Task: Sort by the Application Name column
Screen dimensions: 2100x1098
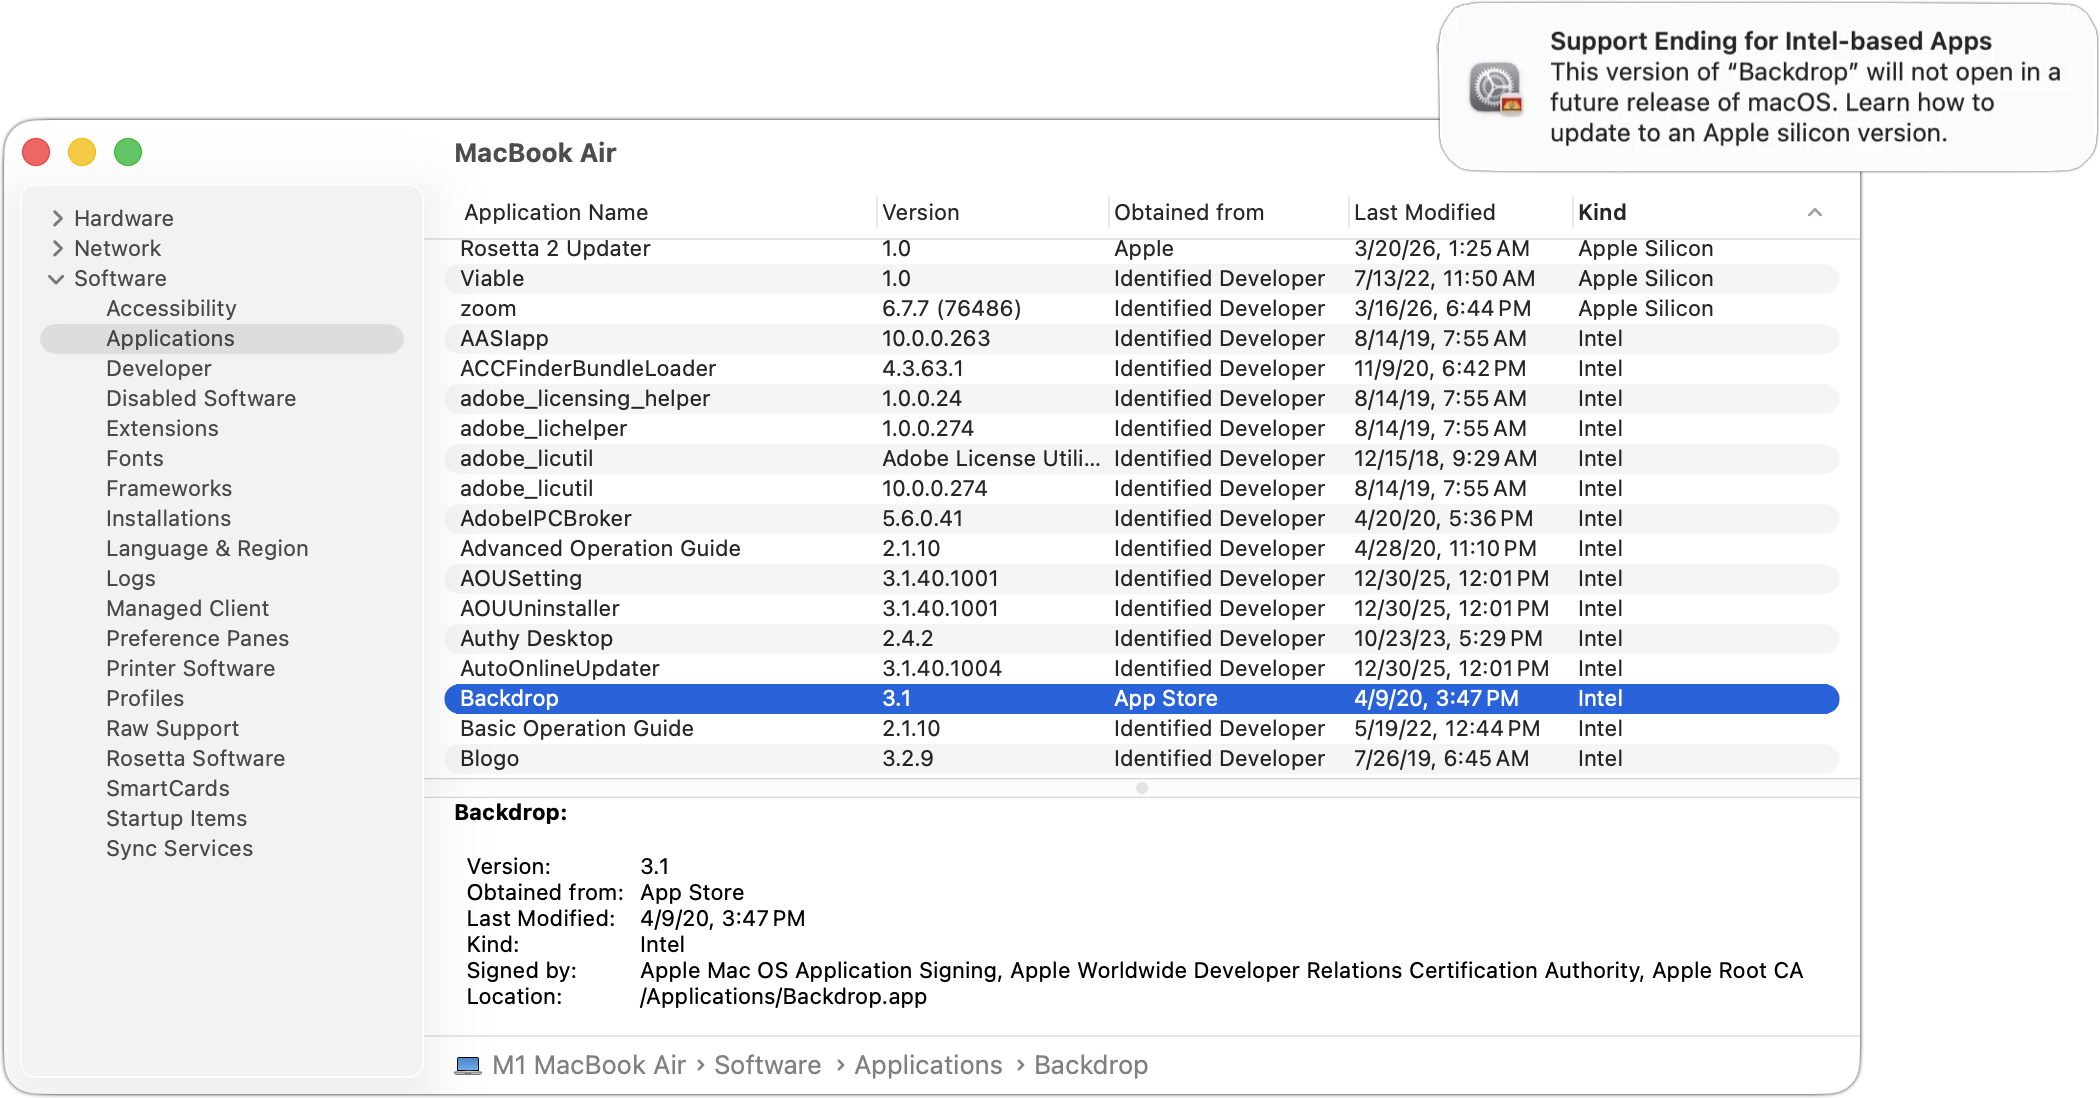Action: pyautogui.click(x=556, y=212)
